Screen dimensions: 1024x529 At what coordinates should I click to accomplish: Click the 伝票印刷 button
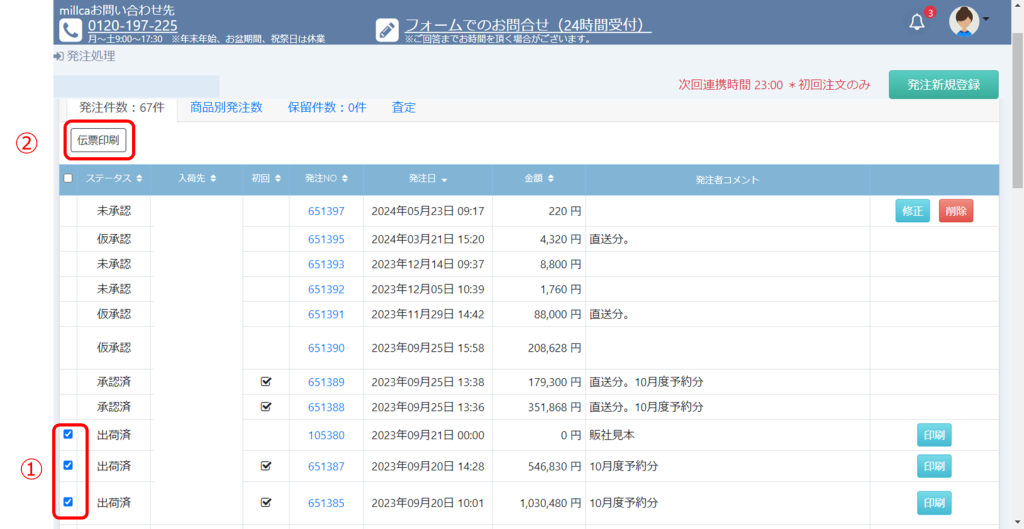coord(98,140)
